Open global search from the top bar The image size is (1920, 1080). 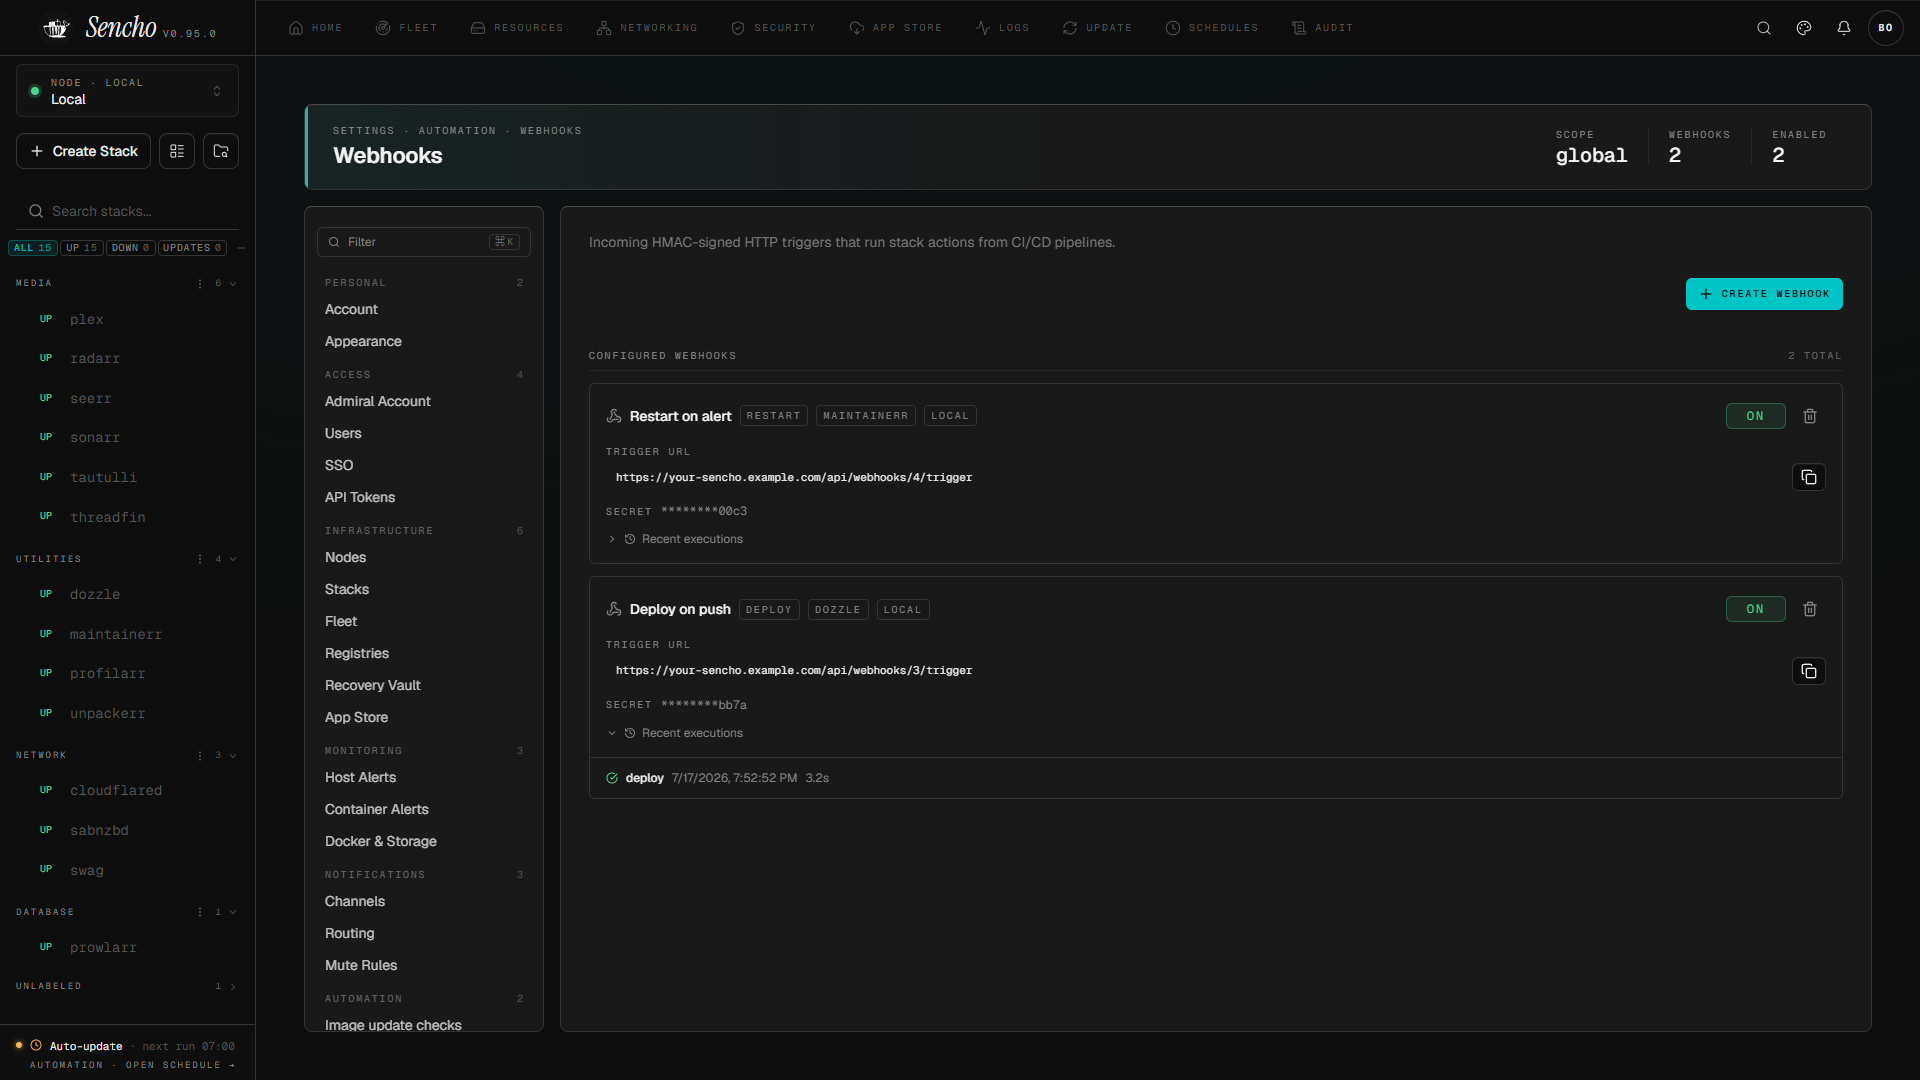pyautogui.click(x=1764, y=28)
